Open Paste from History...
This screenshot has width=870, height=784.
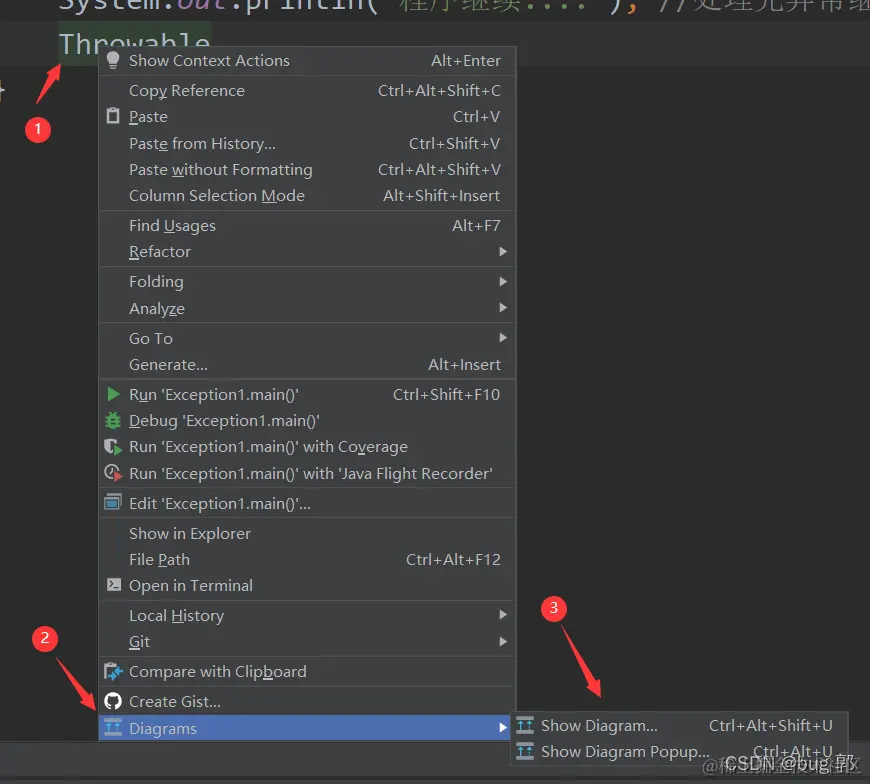pos(307,143)
